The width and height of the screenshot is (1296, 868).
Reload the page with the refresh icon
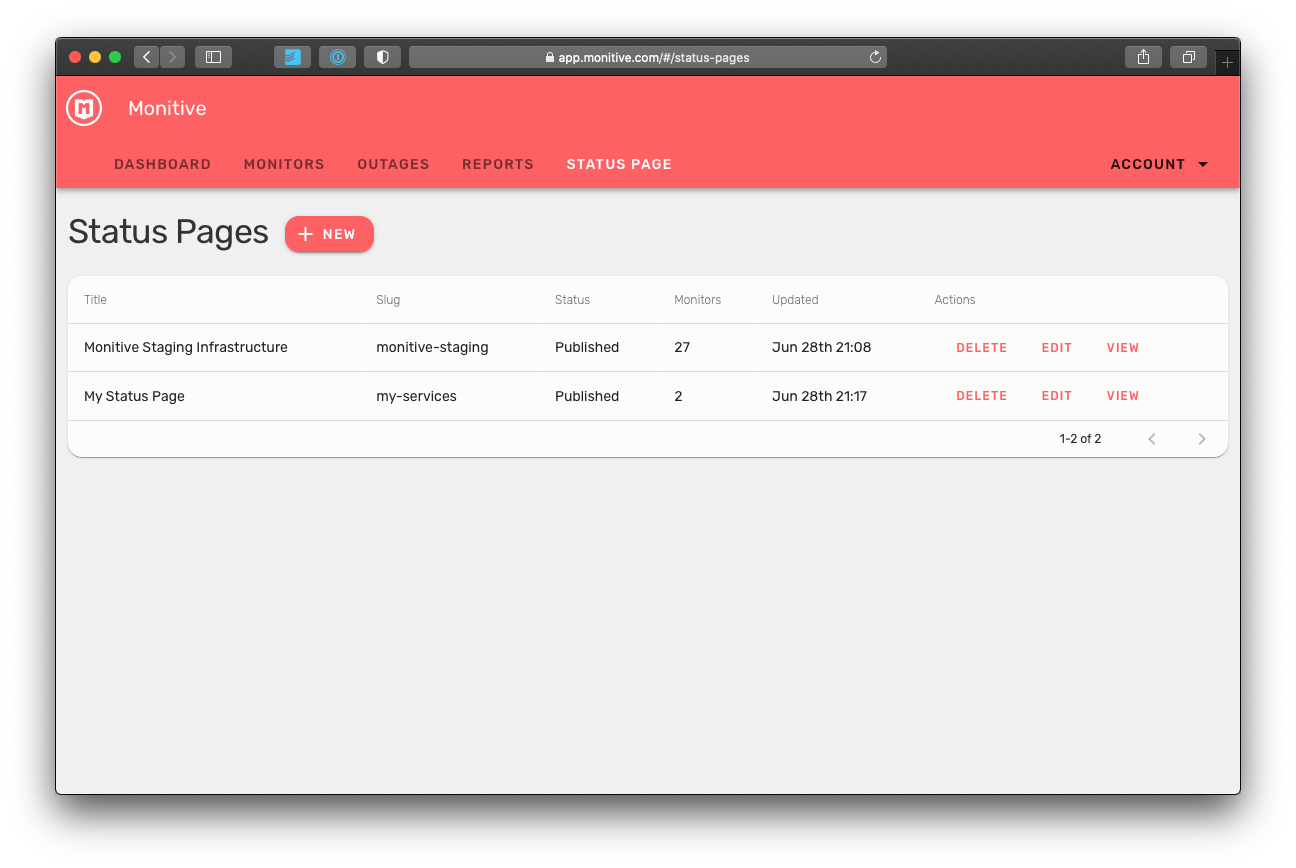click(x=875, y=57)
